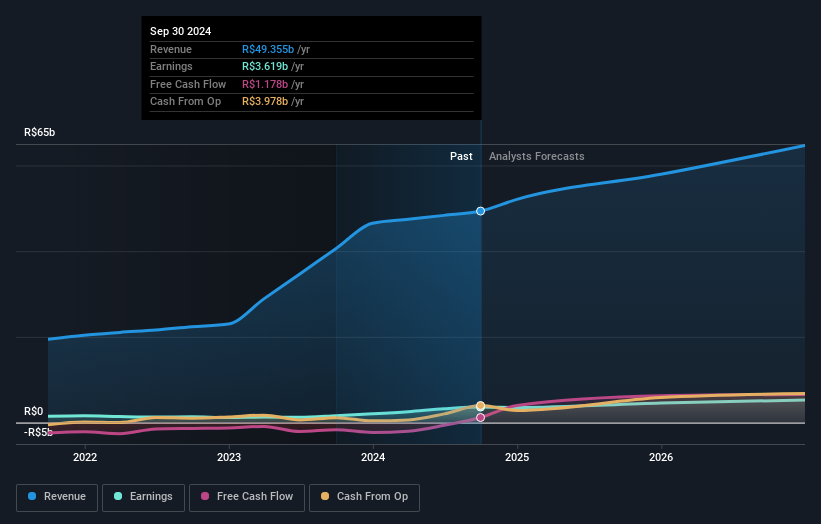Click the Cash From Op label in tooltip
Viewport: 821px width, 524px height.
click(x=185, y=102)
